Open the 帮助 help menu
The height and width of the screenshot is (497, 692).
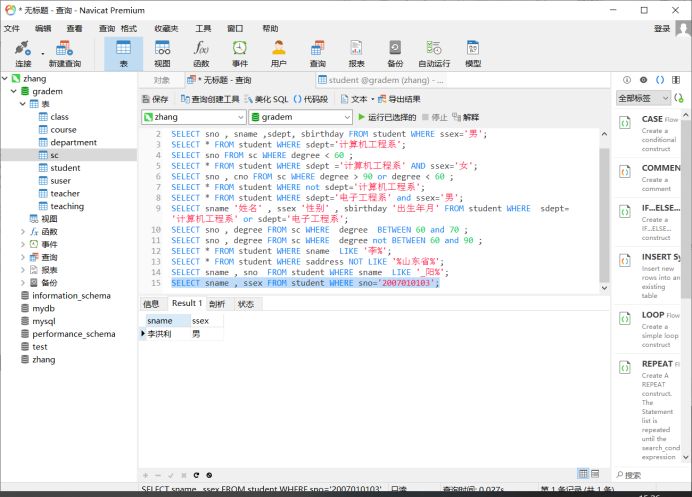pos(271,29)
